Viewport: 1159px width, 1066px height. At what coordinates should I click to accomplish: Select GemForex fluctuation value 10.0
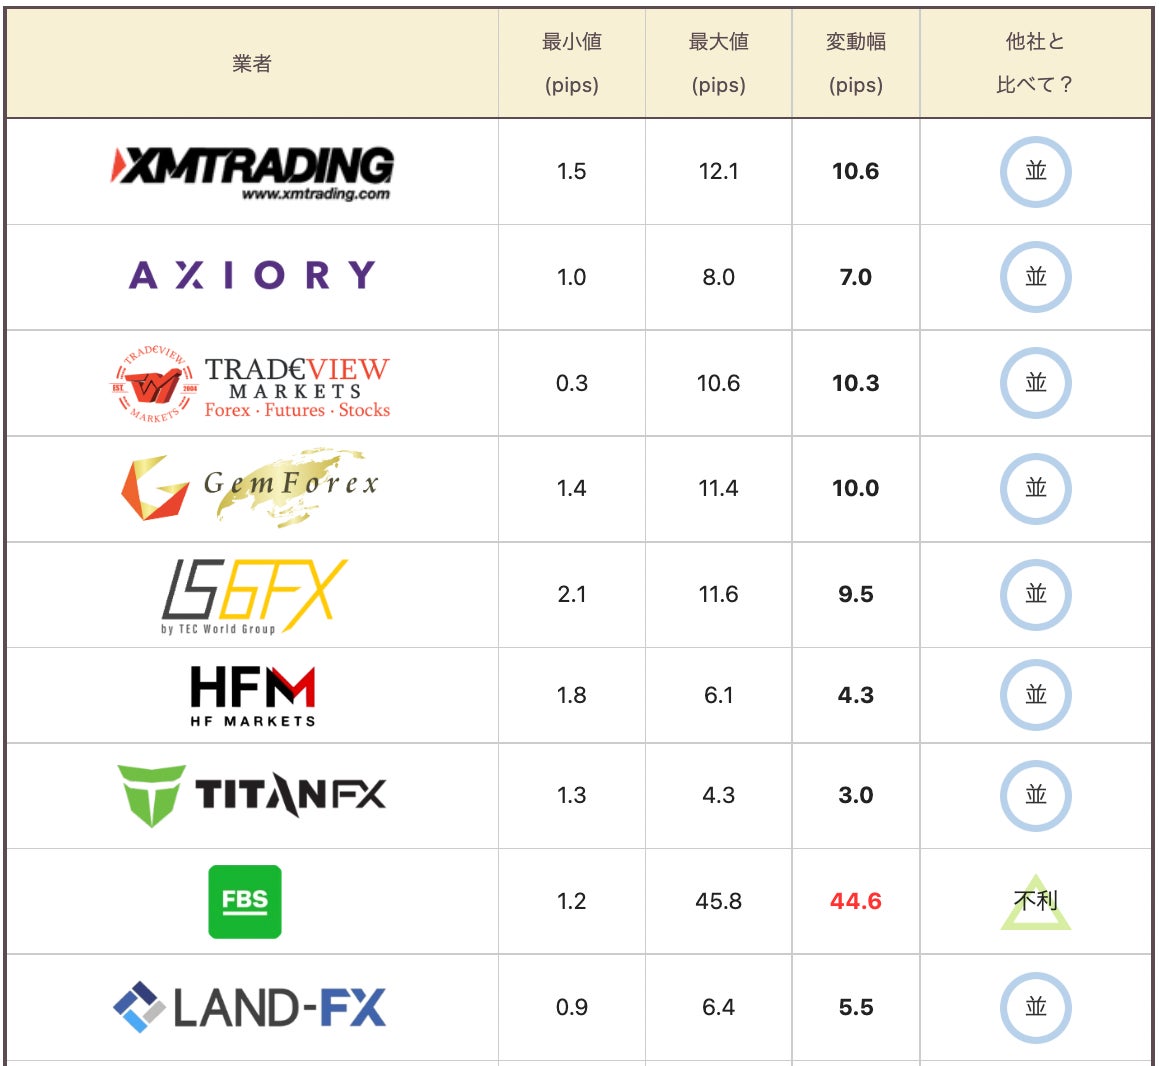(x=856, y=488)
